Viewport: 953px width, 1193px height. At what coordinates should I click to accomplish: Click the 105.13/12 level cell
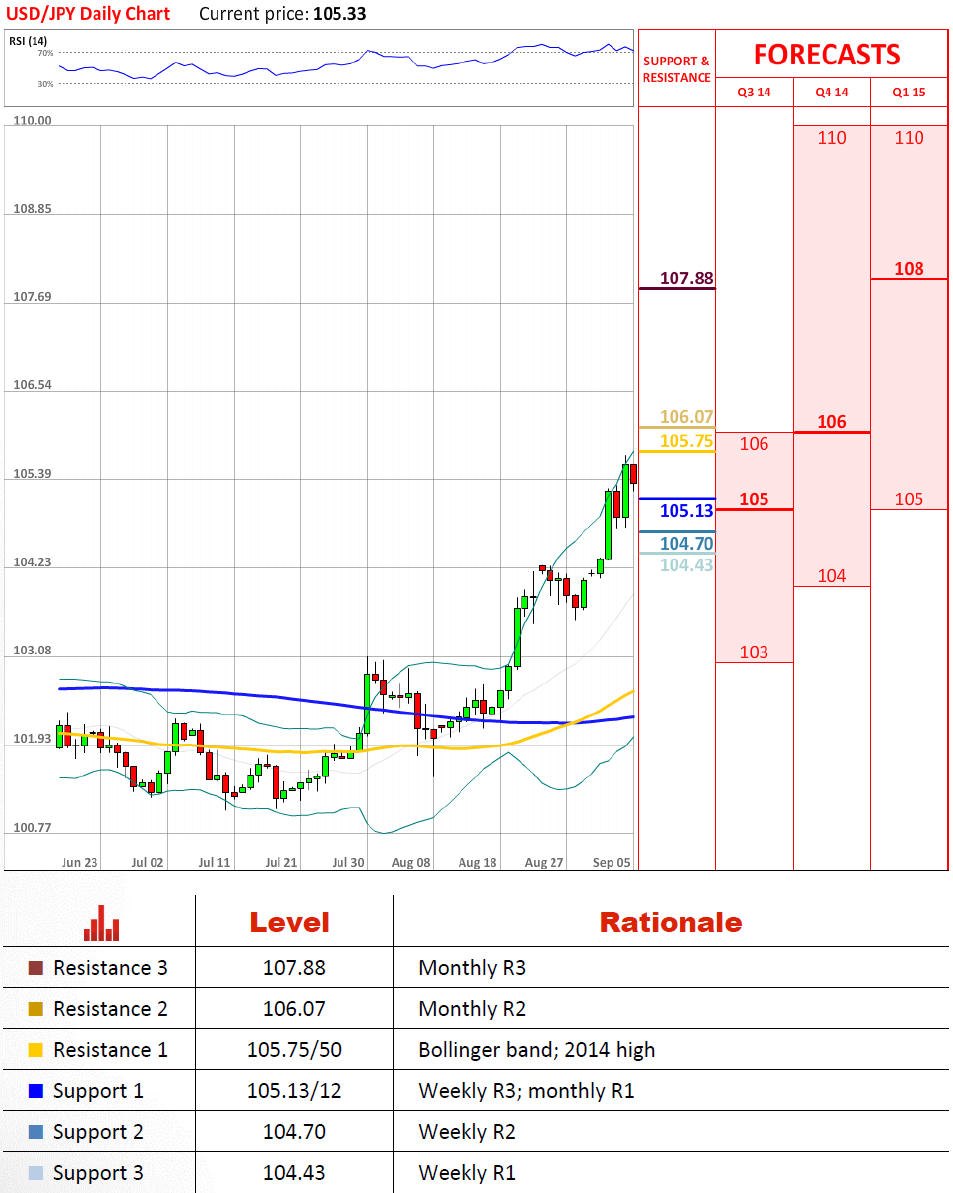[294, 1091]
